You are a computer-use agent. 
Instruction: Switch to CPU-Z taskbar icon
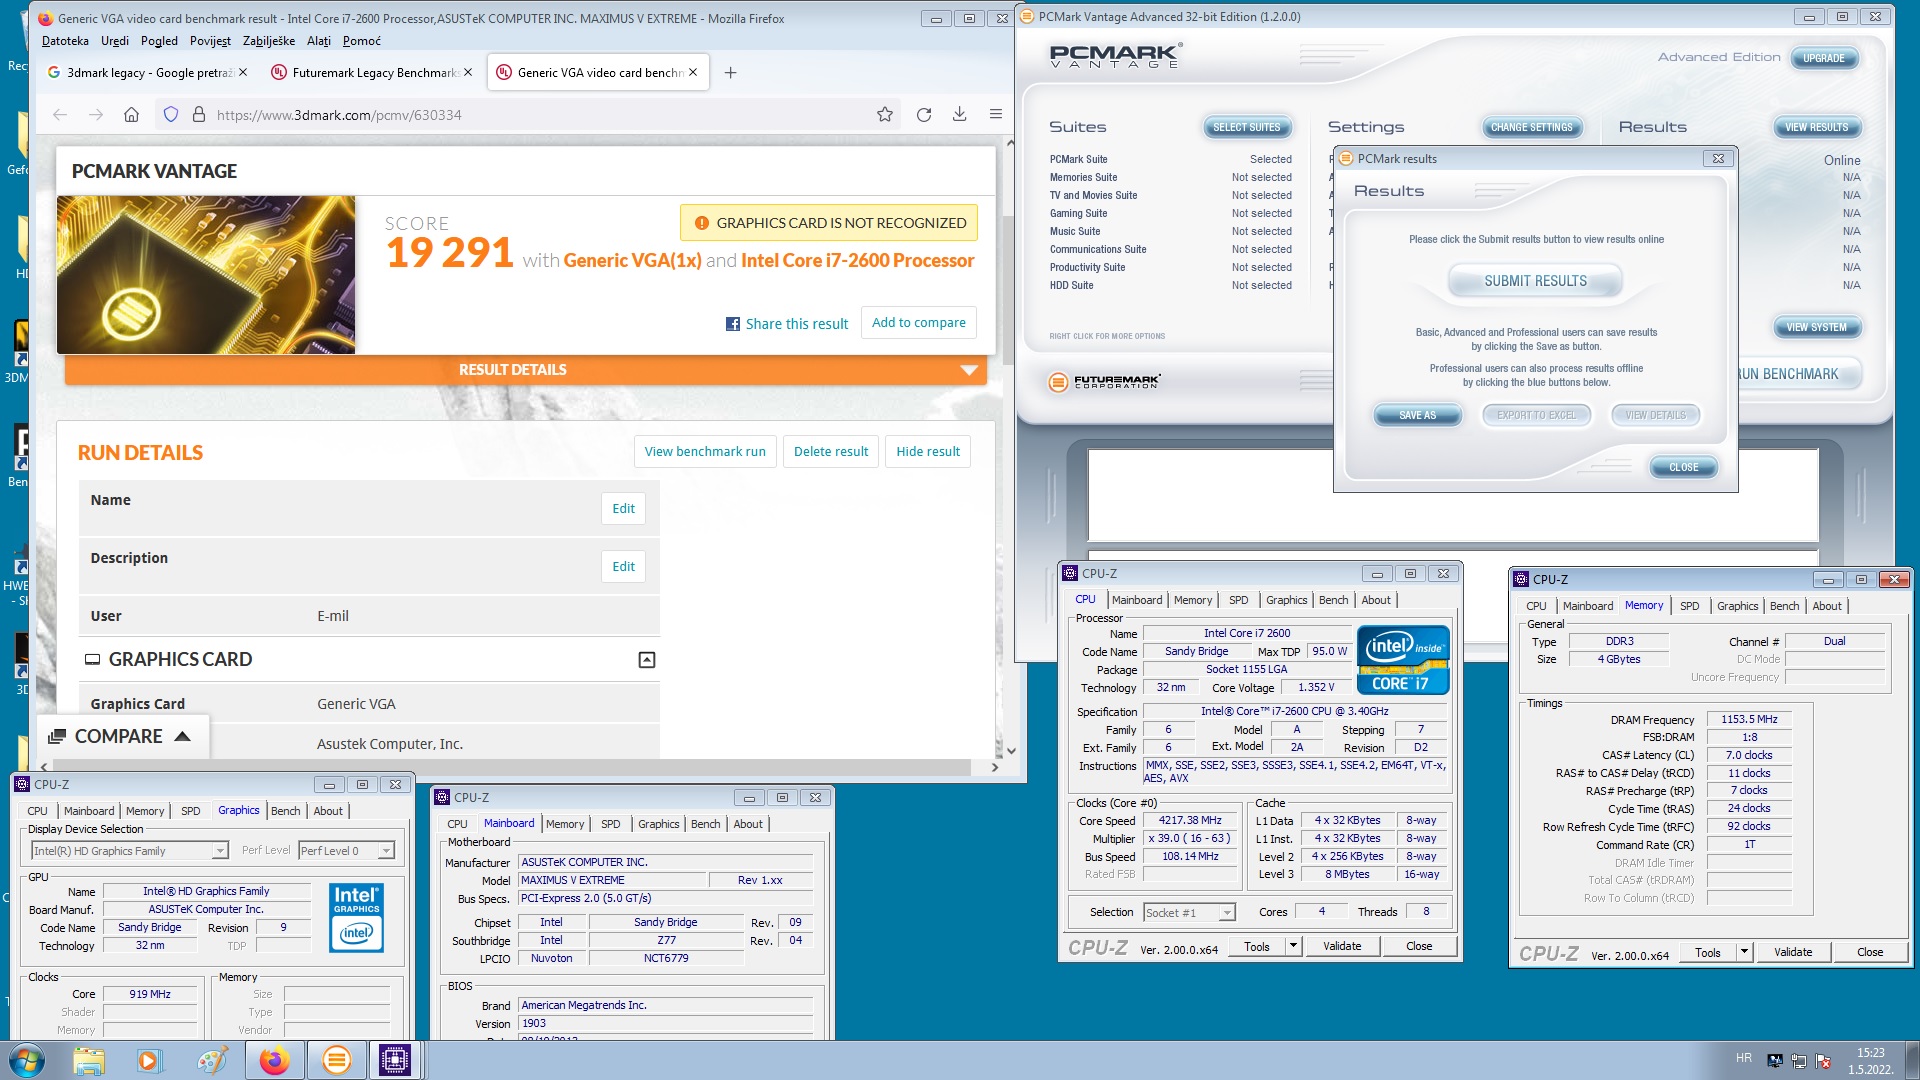[x=395, y=1060]
